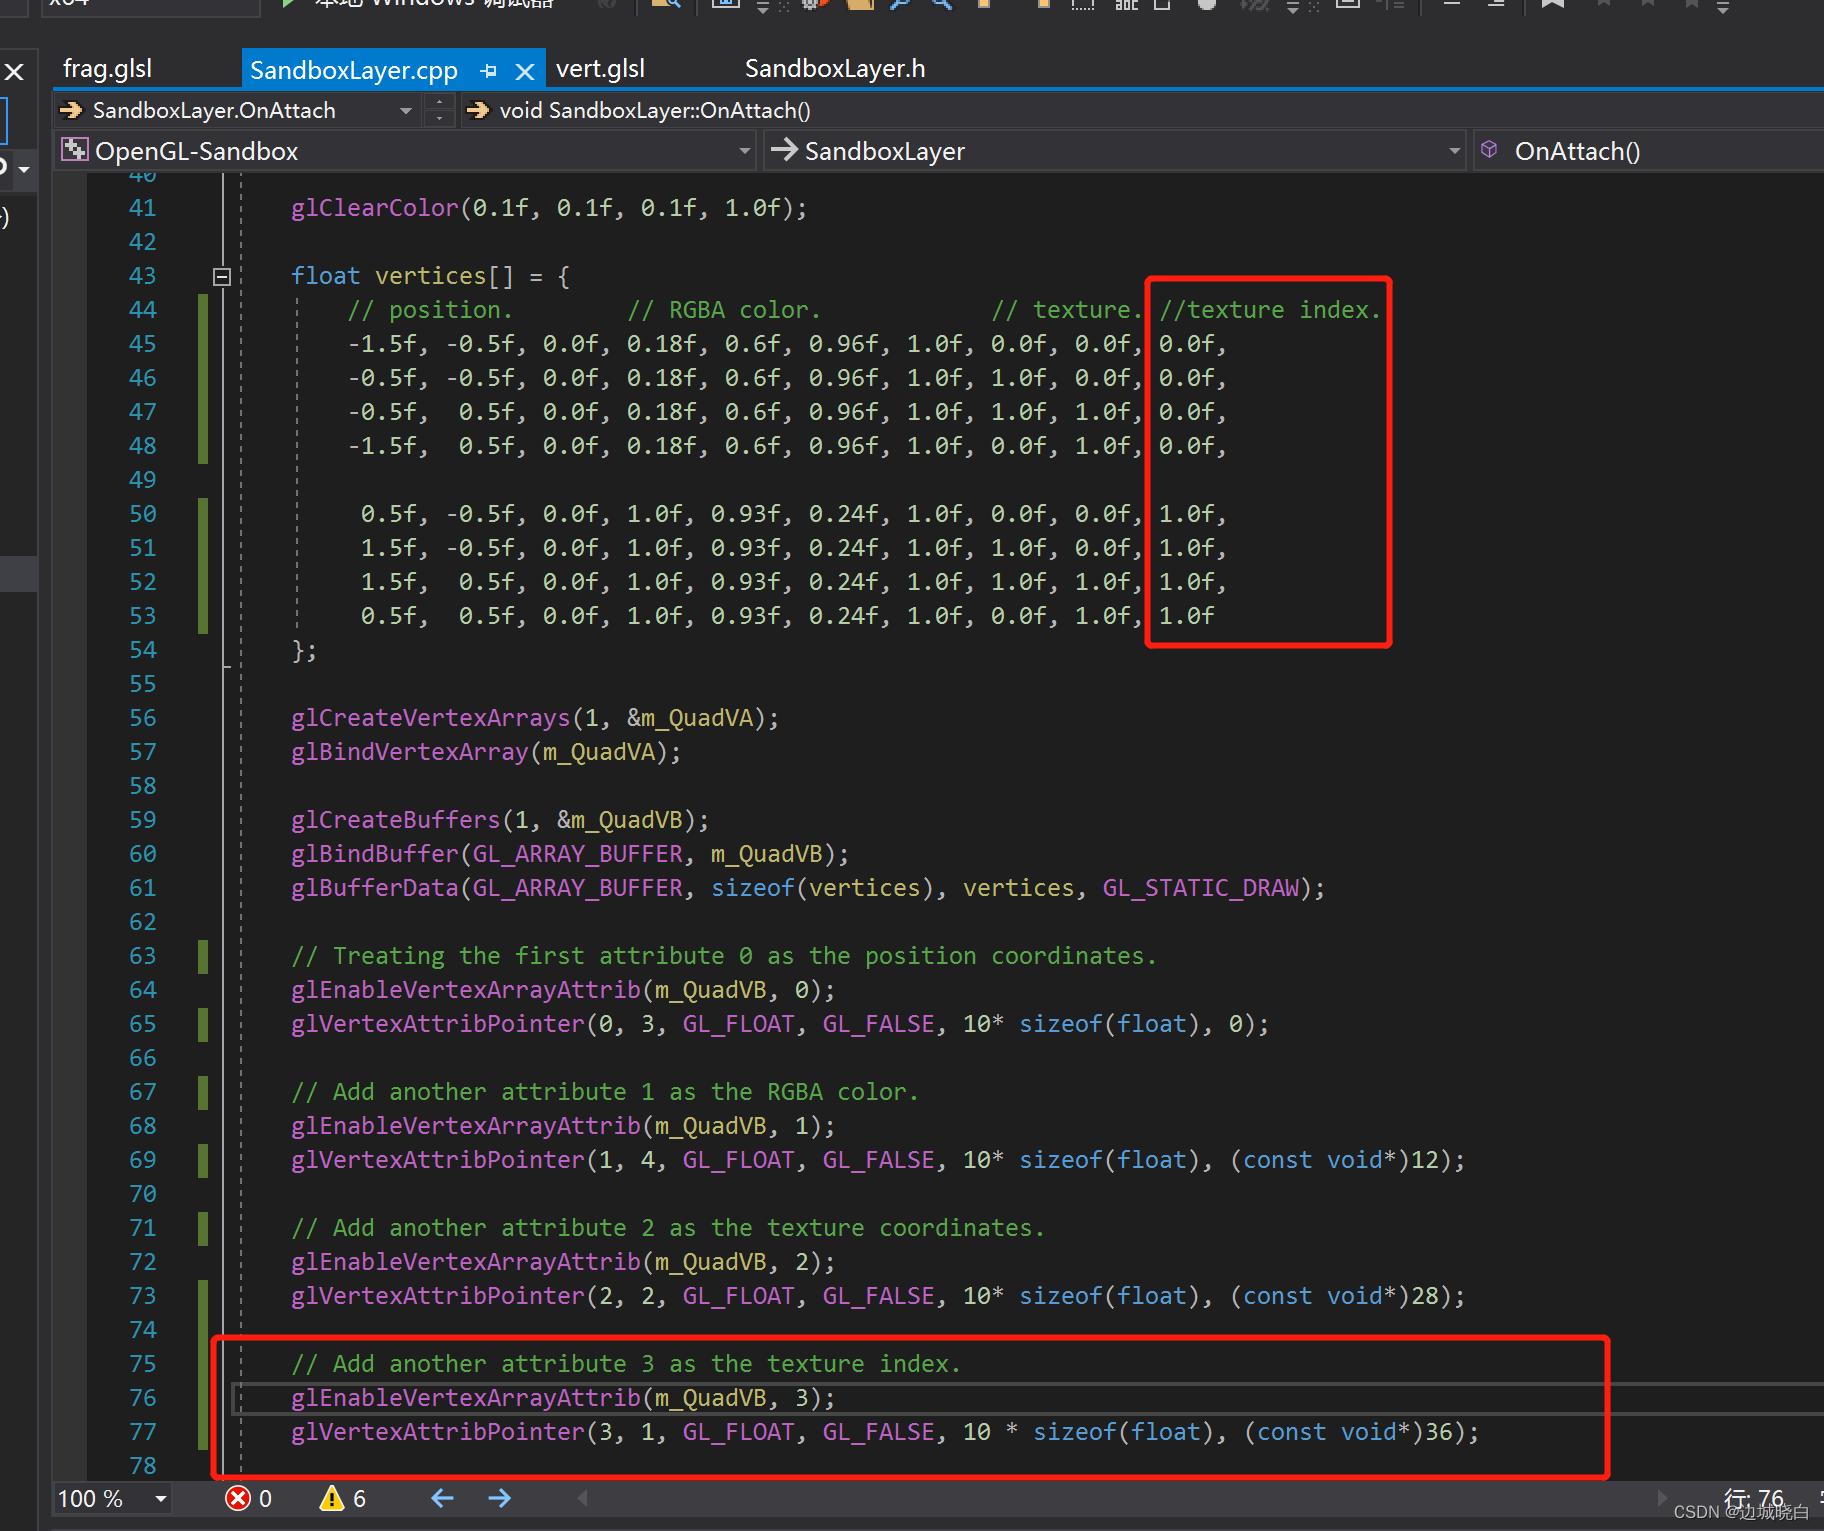Navigate backward with the left arrow
The height and width of the screenshot is (1531, 1824).
click(x=442, y=1498)
